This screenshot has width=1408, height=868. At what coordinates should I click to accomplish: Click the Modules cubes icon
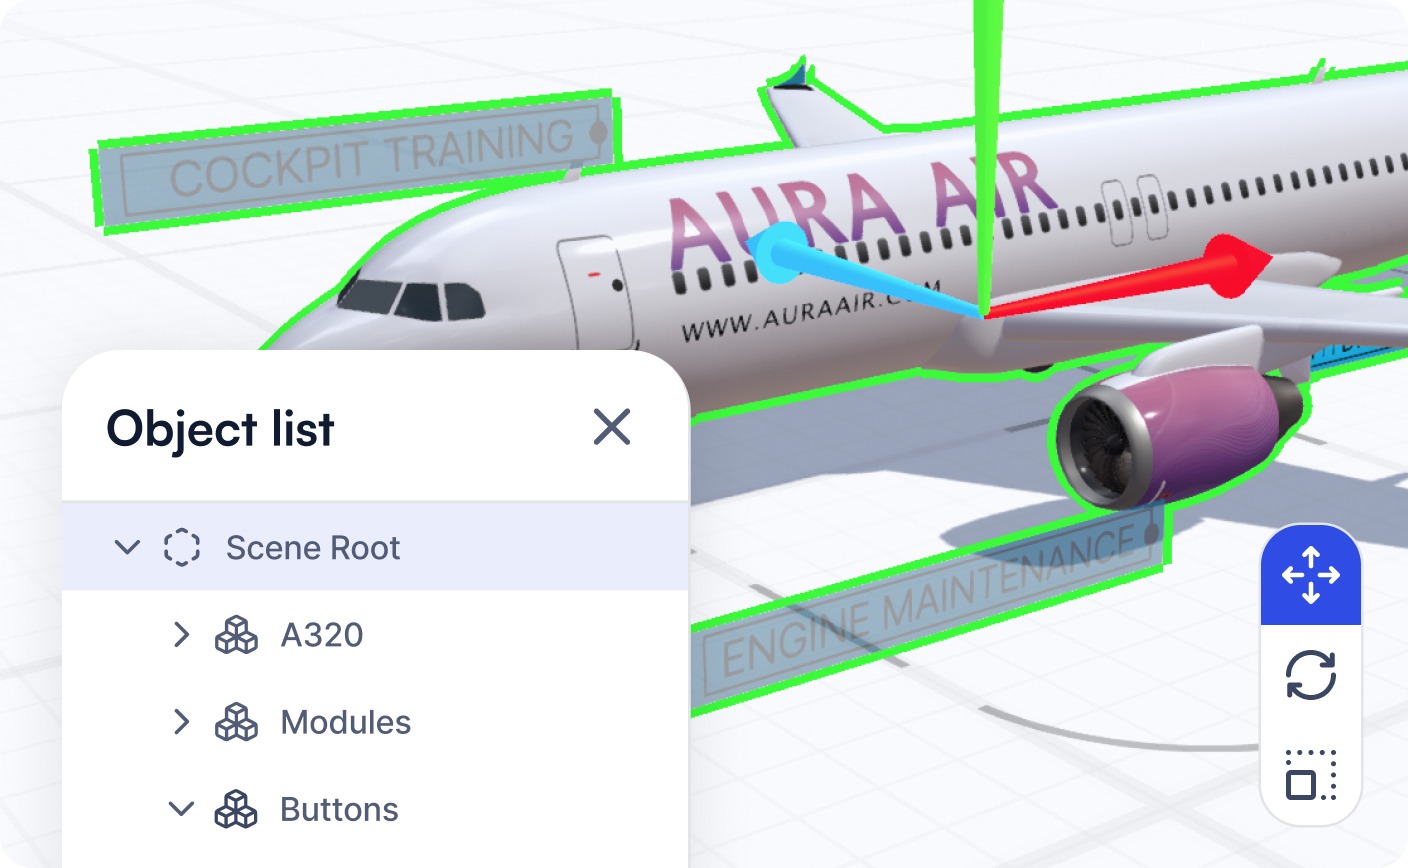[236, 722]
